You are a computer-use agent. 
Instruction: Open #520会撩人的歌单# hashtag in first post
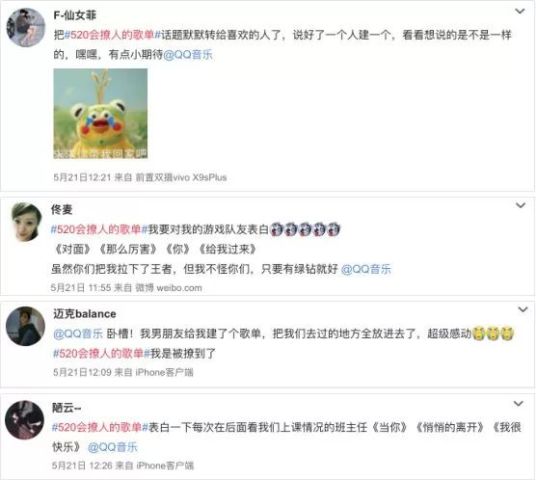click(112, 35)
